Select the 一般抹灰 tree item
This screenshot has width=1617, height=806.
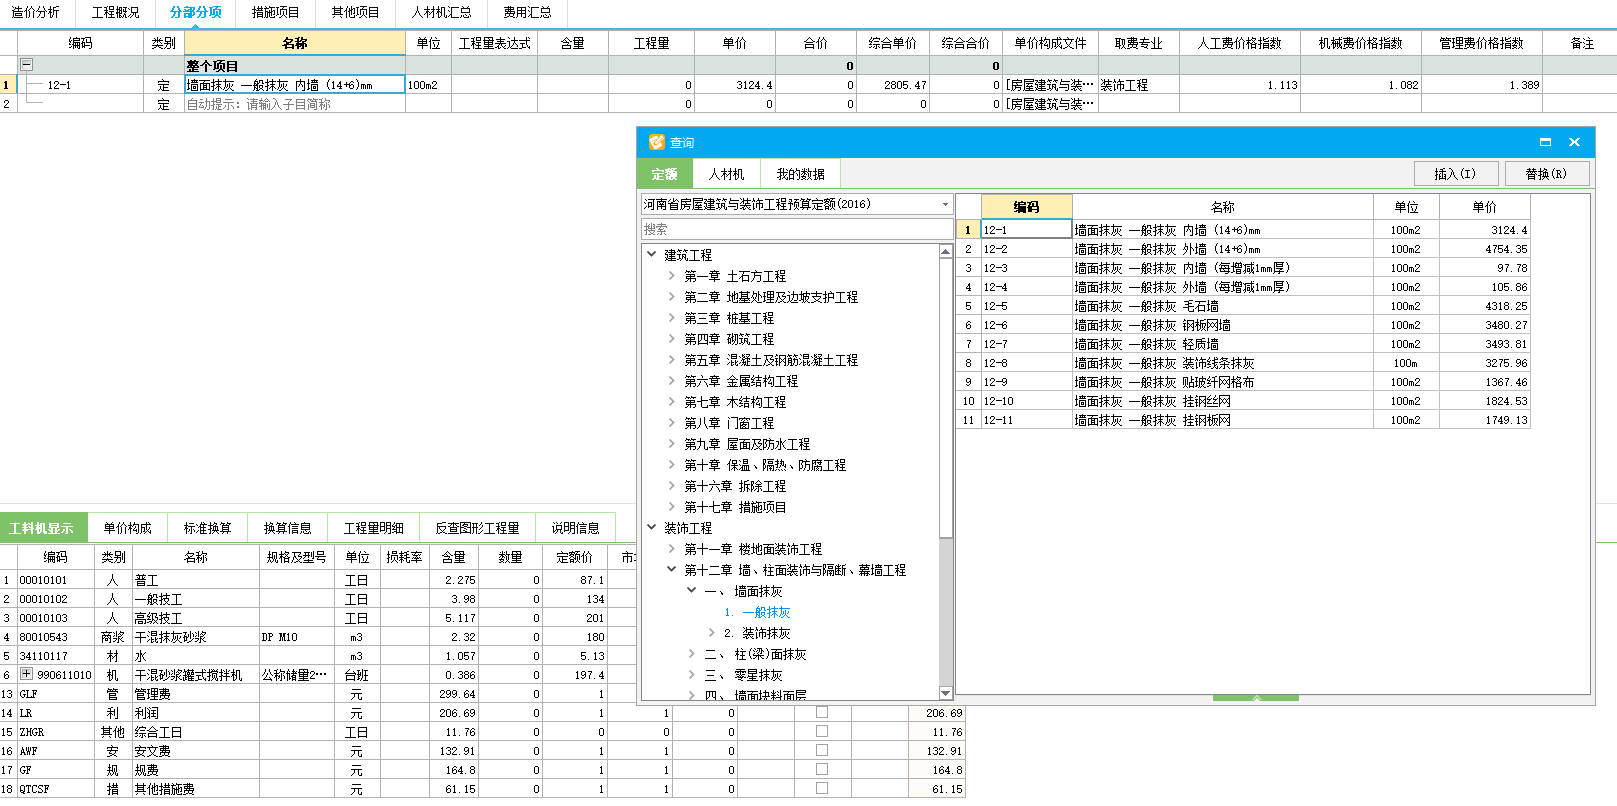point(766,612)
